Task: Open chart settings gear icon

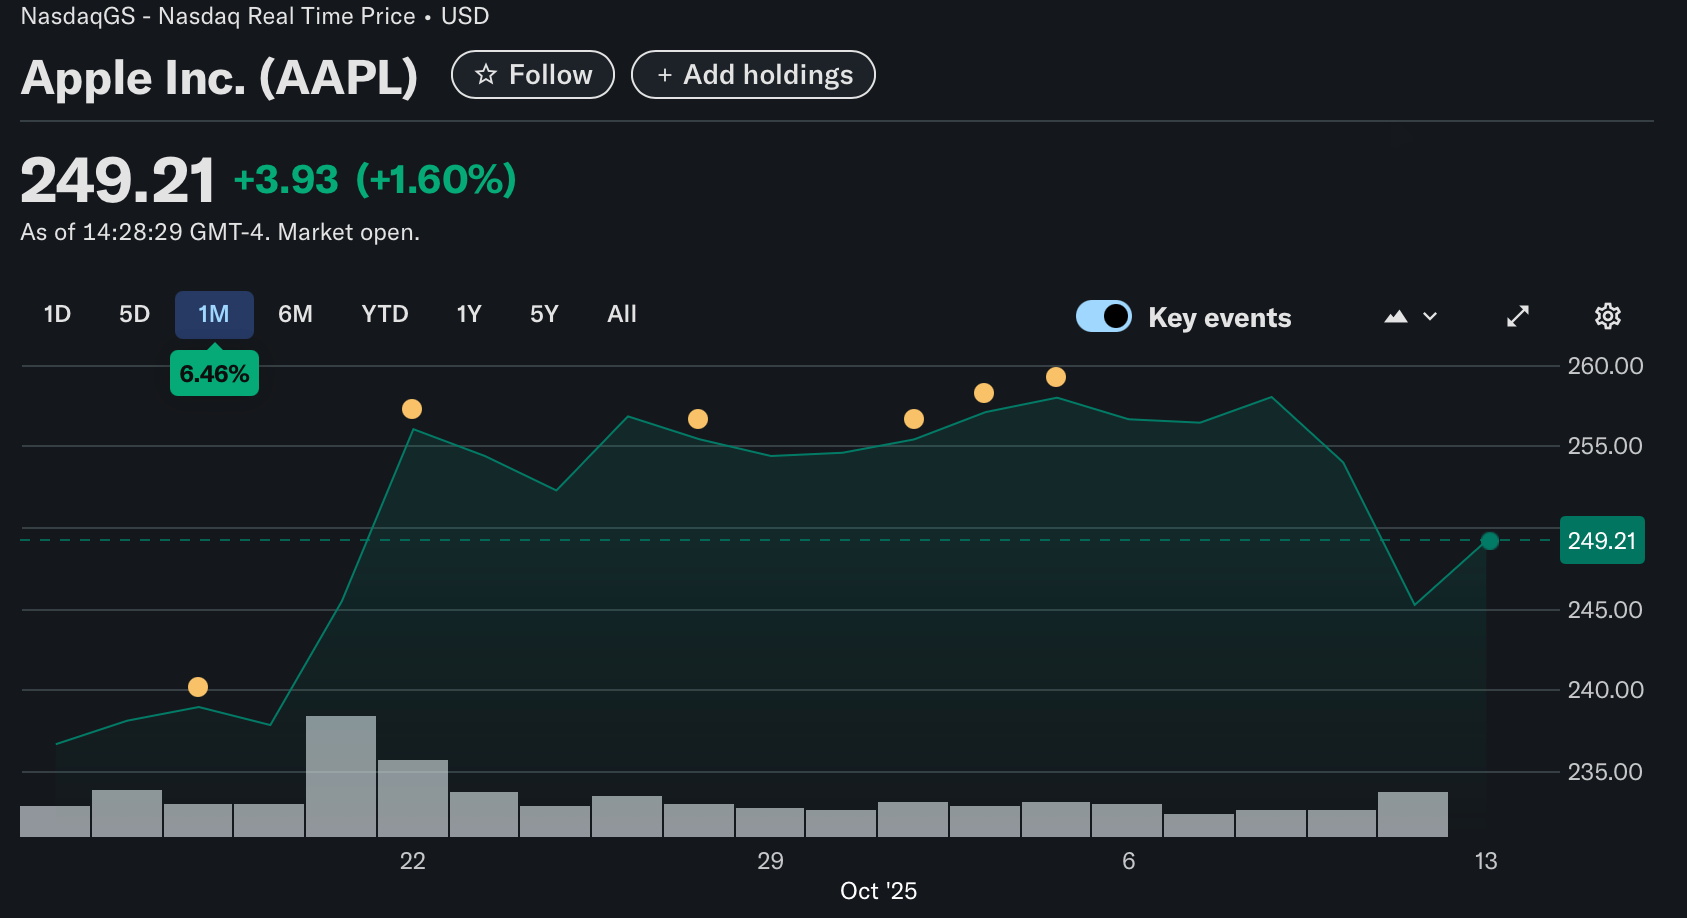Action: (x=1607, y=316)
